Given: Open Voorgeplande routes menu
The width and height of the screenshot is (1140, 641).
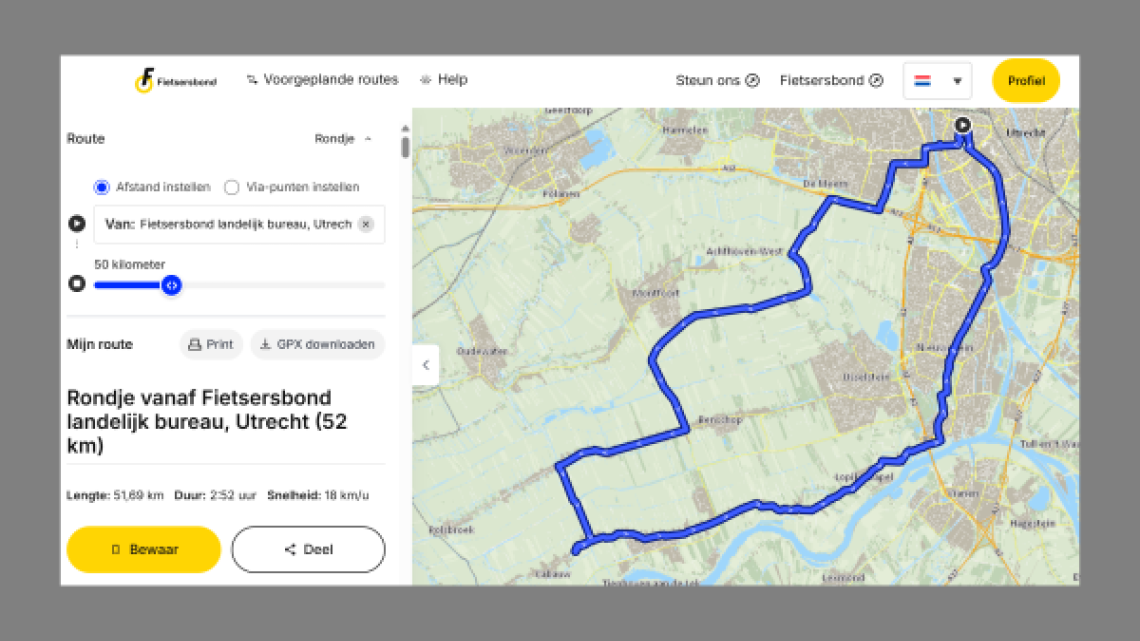Looking at the screenshot, I should click(322, 80).
